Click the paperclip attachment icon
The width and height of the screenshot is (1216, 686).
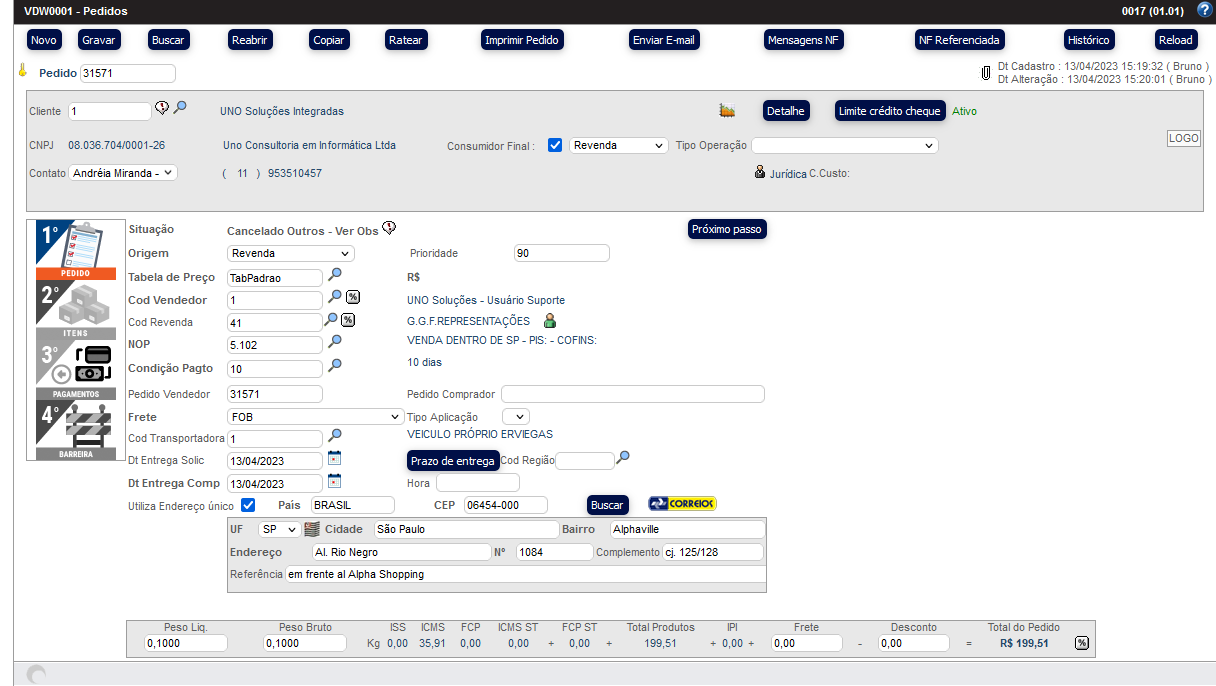pos(986,73)
